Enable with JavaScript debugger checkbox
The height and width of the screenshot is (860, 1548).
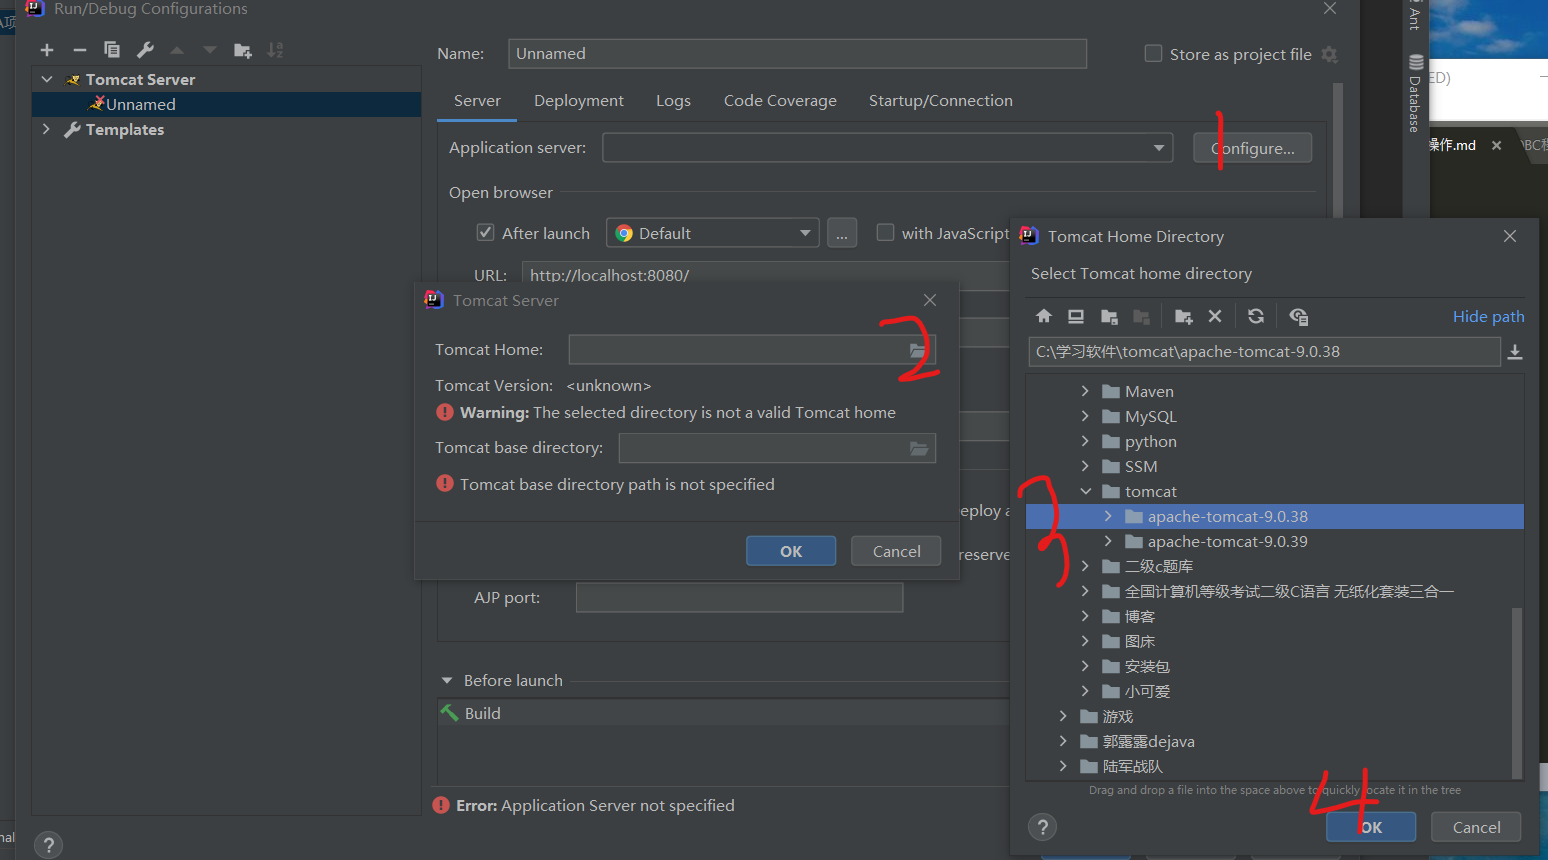[885, 232]
